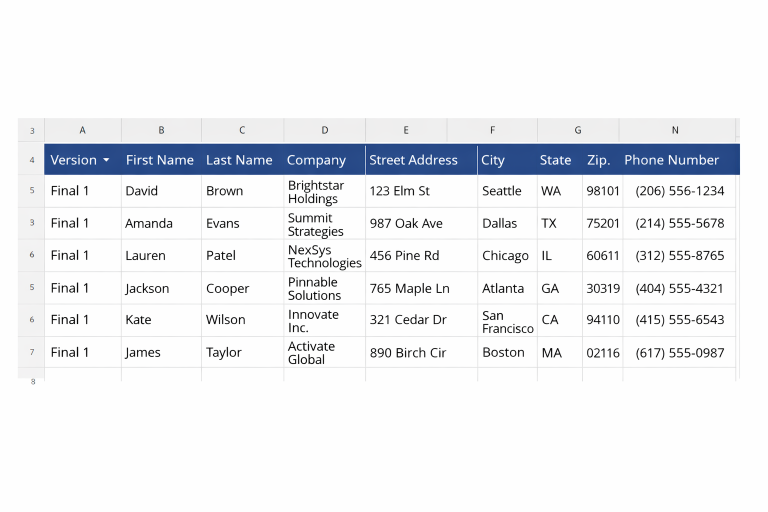The height and width of the screenshot is (512, 768).
Task: Select the Wilson last name cell
Action: pos(242,320)
